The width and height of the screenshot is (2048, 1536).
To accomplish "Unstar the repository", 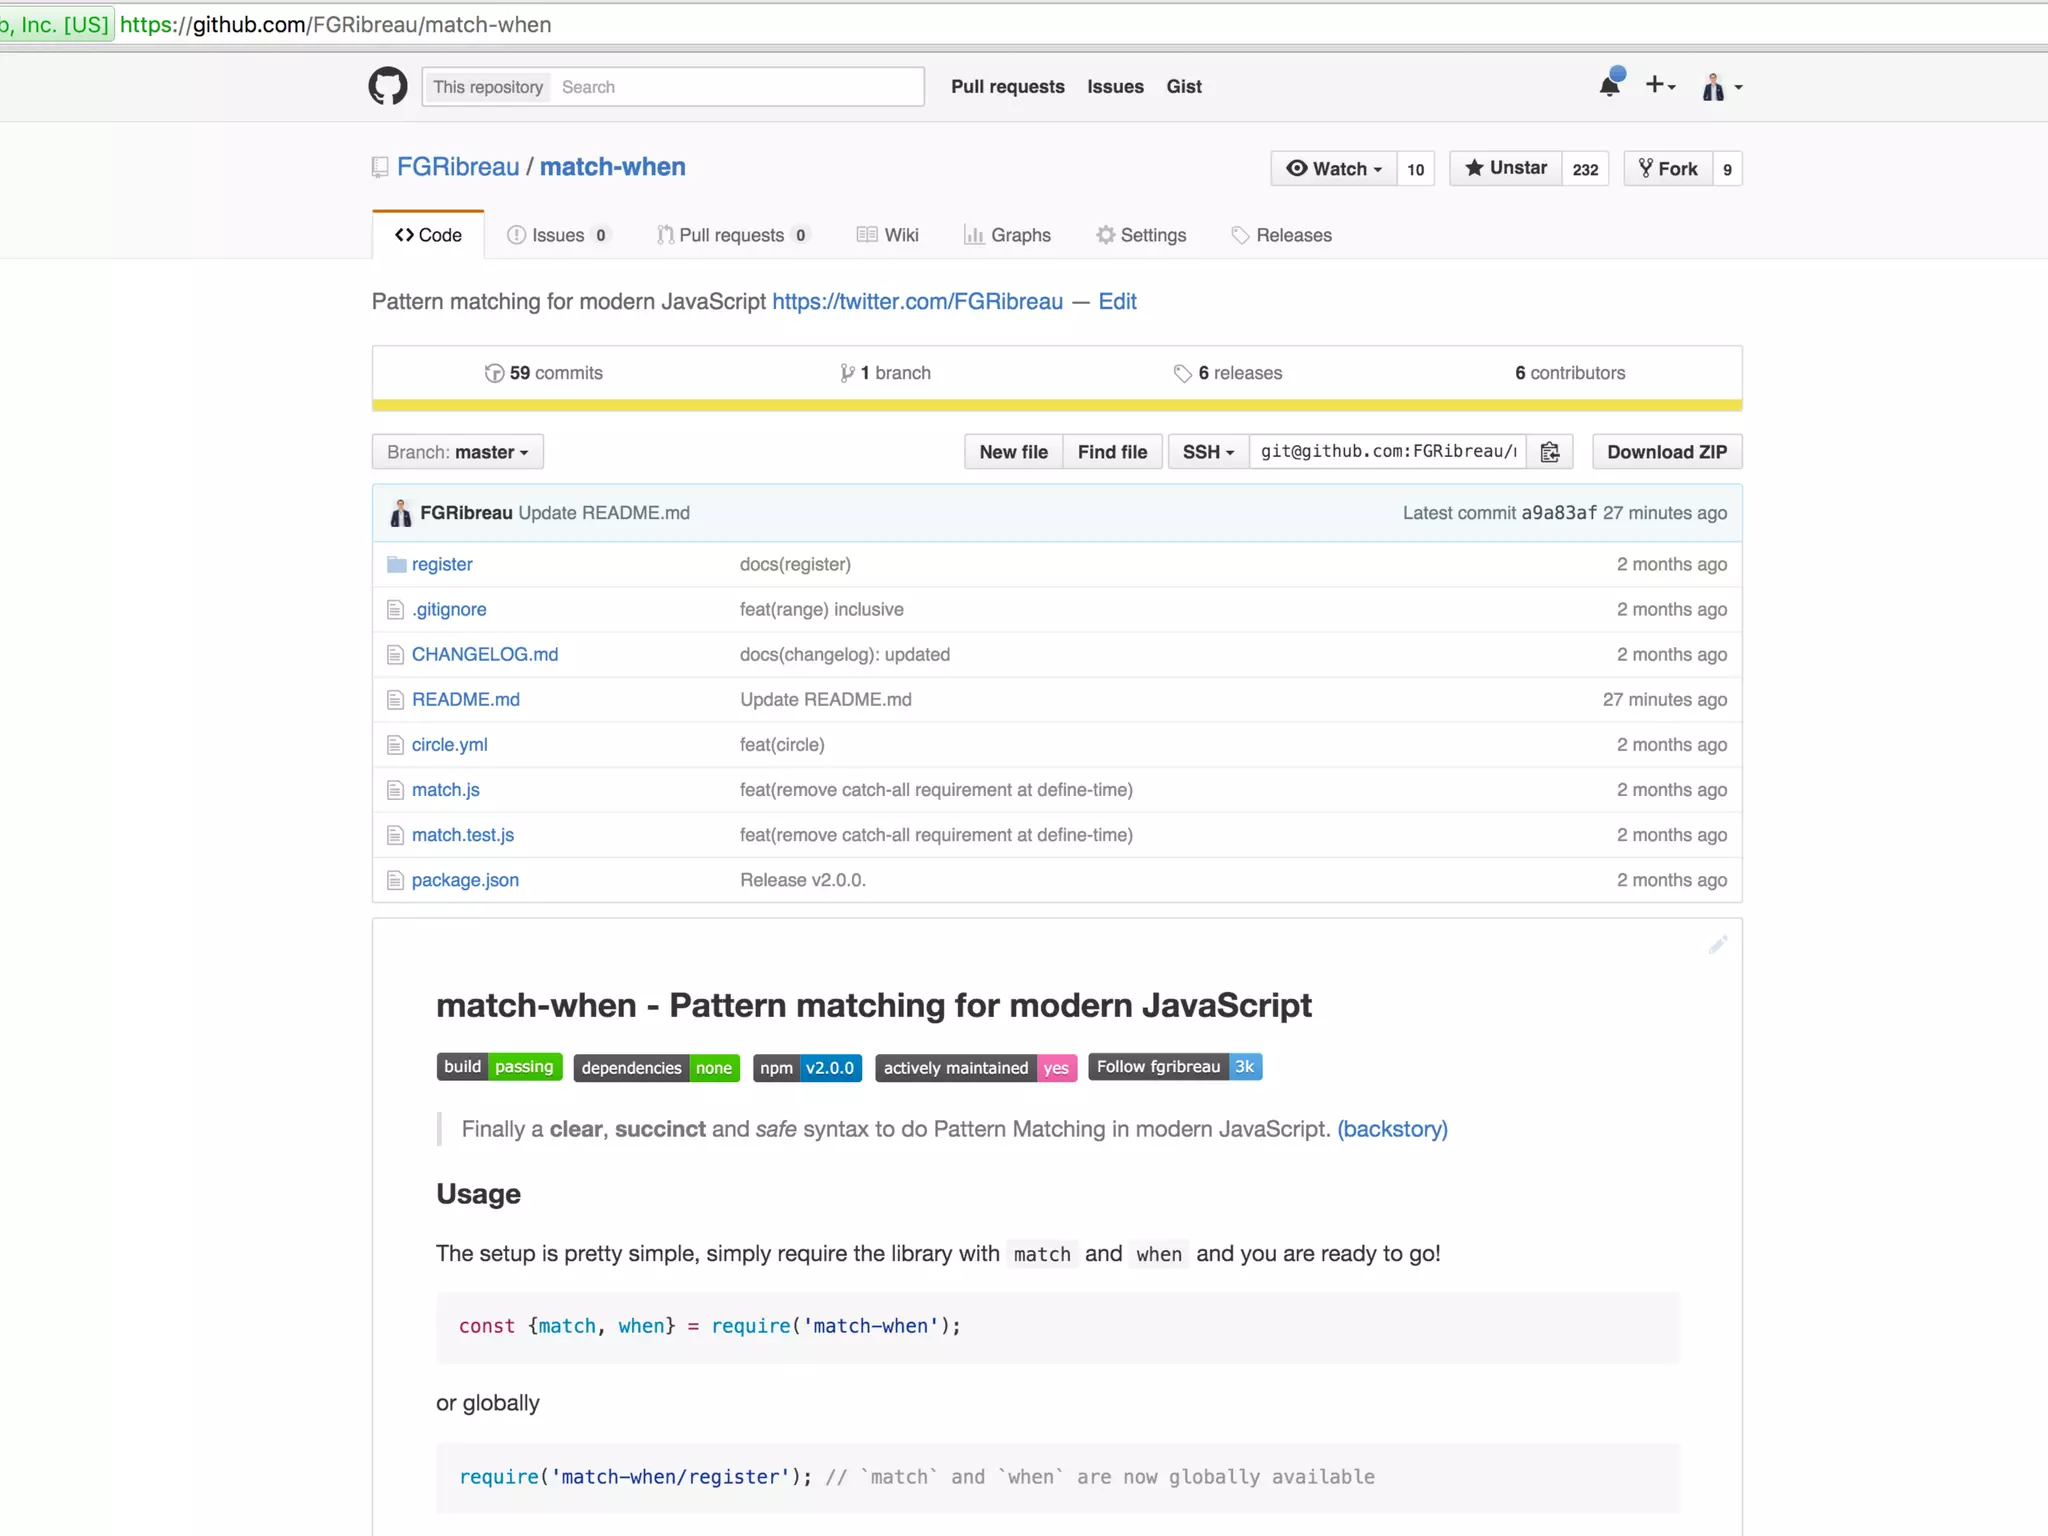I will (1505, 168).
